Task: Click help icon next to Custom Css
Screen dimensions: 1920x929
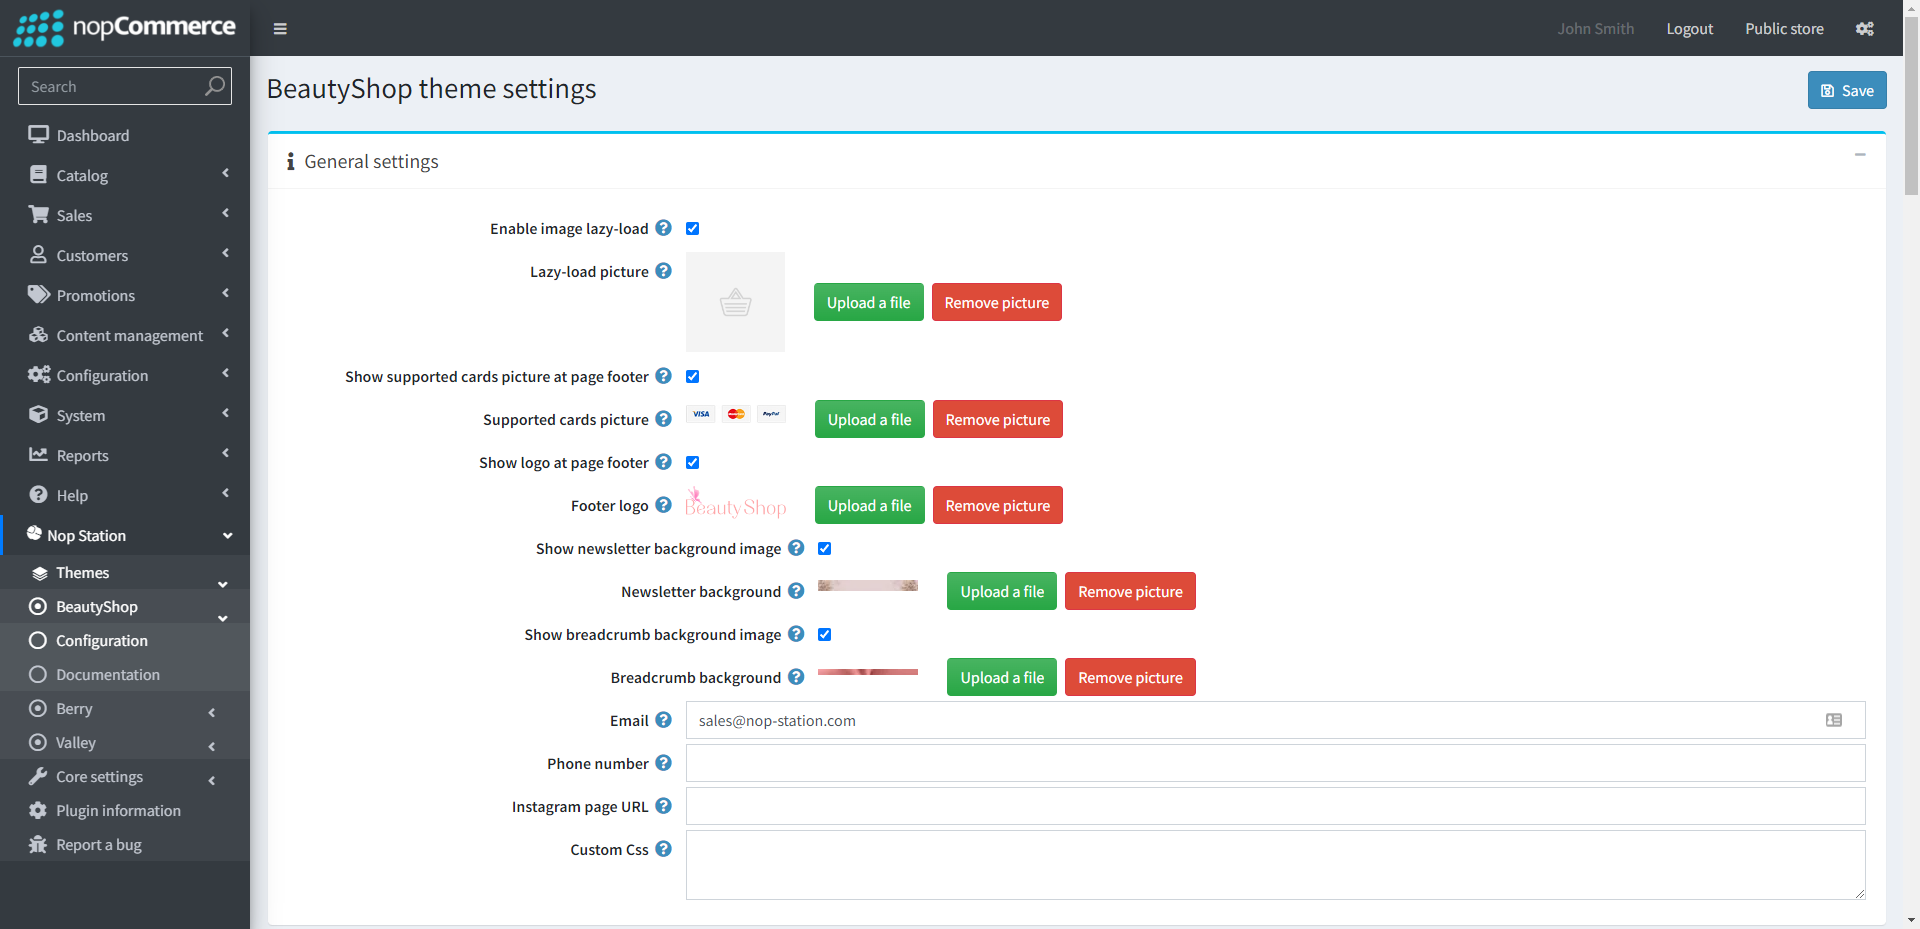Action: (663, 849)
